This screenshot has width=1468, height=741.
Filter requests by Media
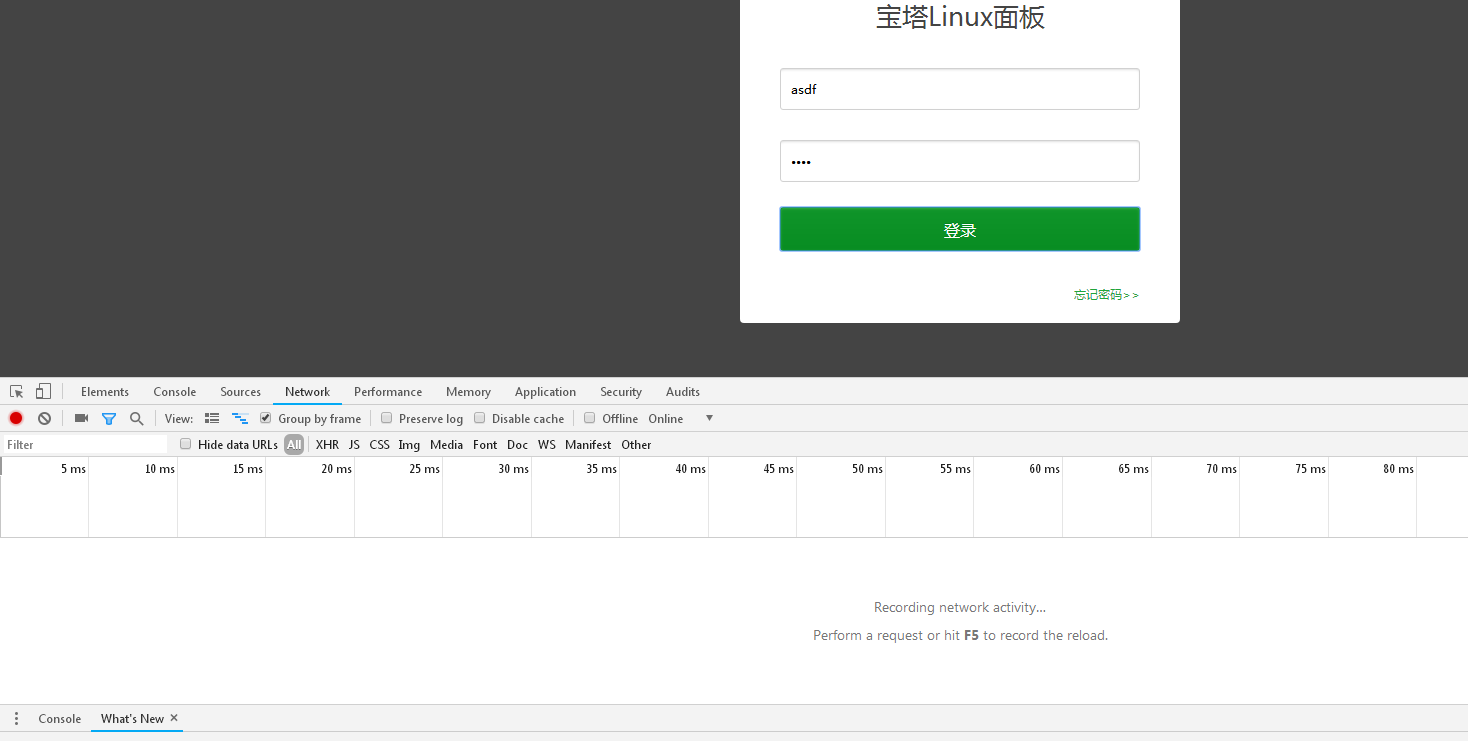[446, 445]
